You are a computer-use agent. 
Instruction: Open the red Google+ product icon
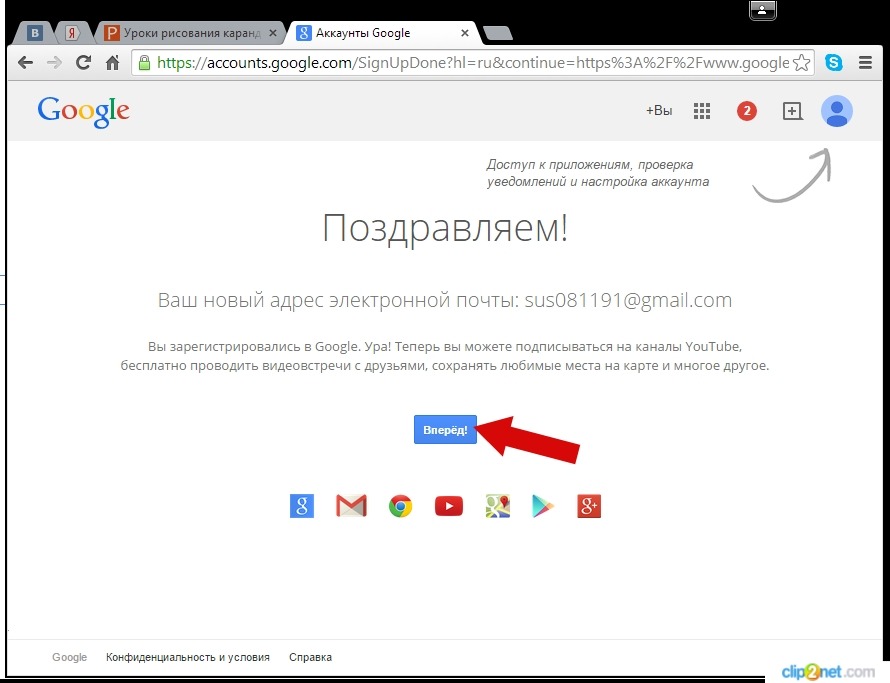pyautogui.click(x=589, y=506)
